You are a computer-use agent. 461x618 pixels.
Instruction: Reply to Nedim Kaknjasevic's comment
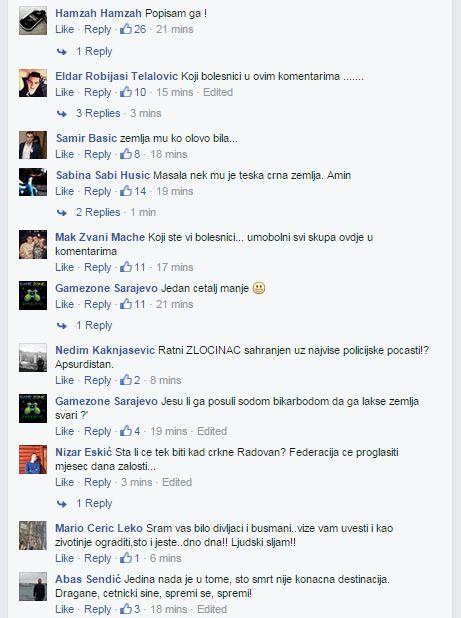click(98, 380)
